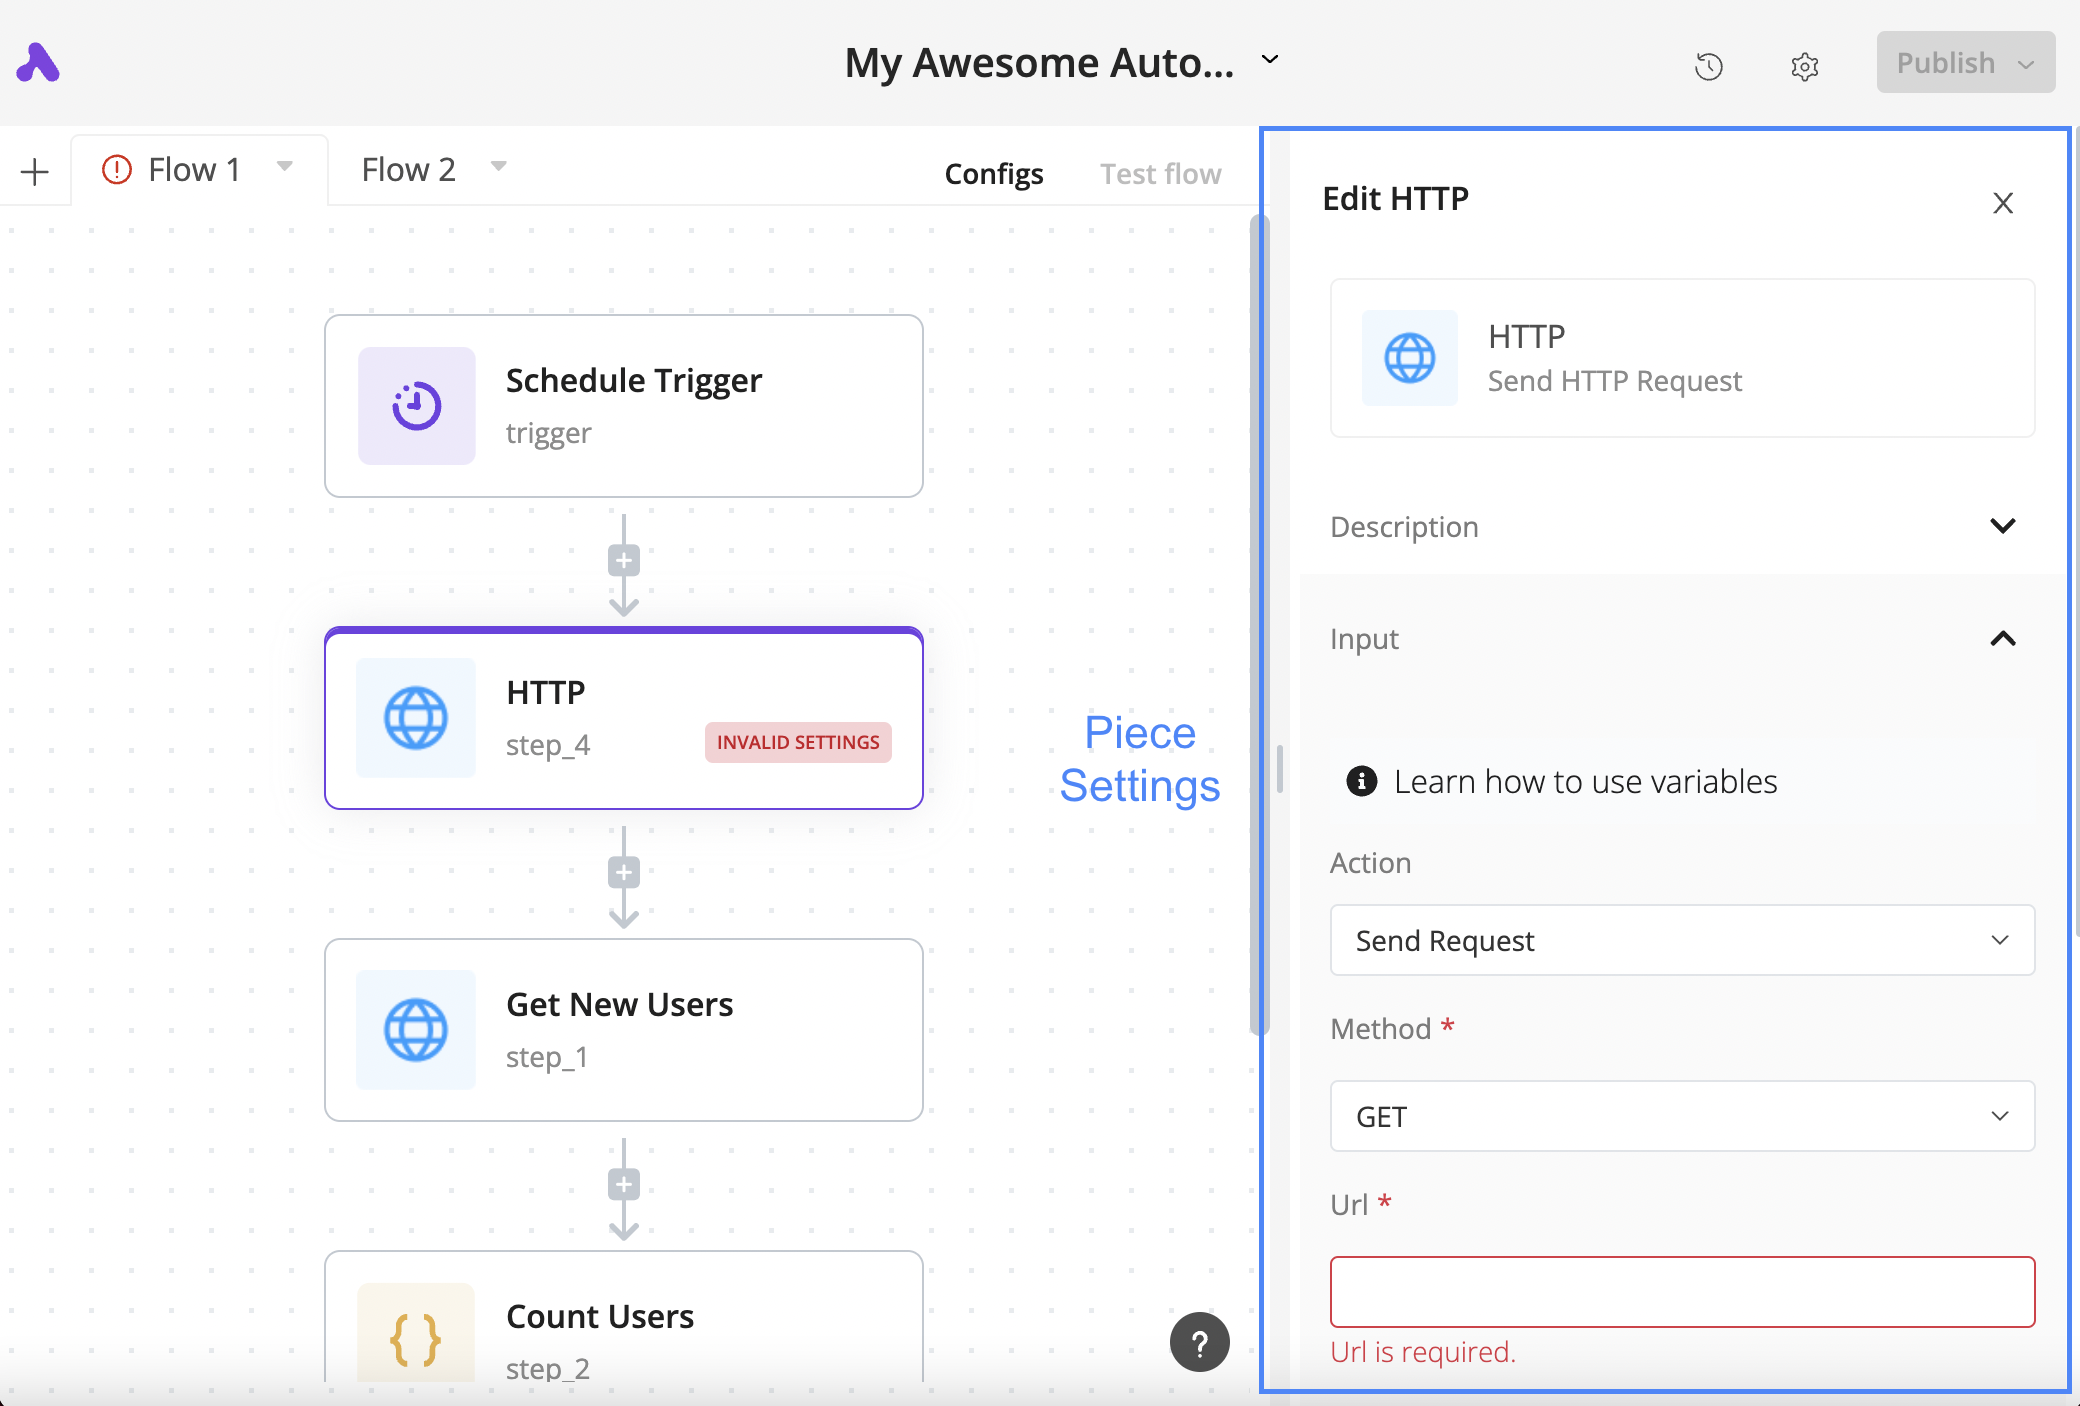Image resolution: width=2080 pixels, height=1406 pixels.
Task: Open the Flow 1 tab dropdown arrow
Action: pyautogui.click(x=285, y=167)
